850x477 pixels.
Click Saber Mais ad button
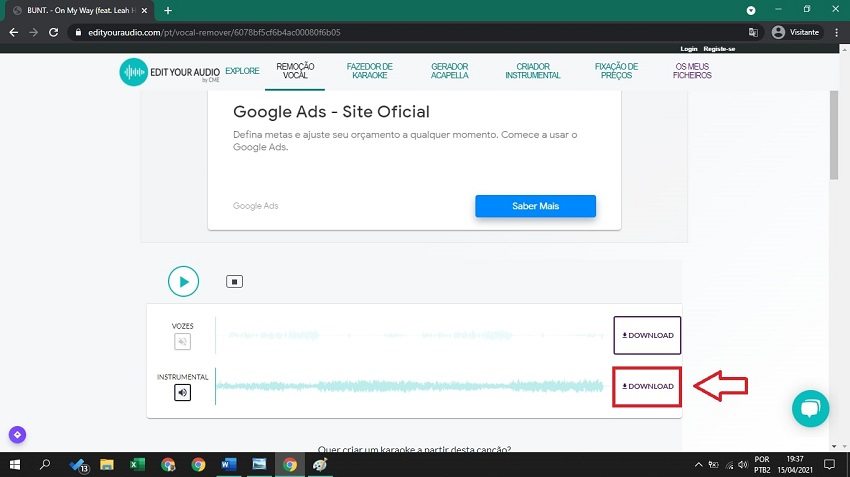pyautogui.click(x=535, y=206)
